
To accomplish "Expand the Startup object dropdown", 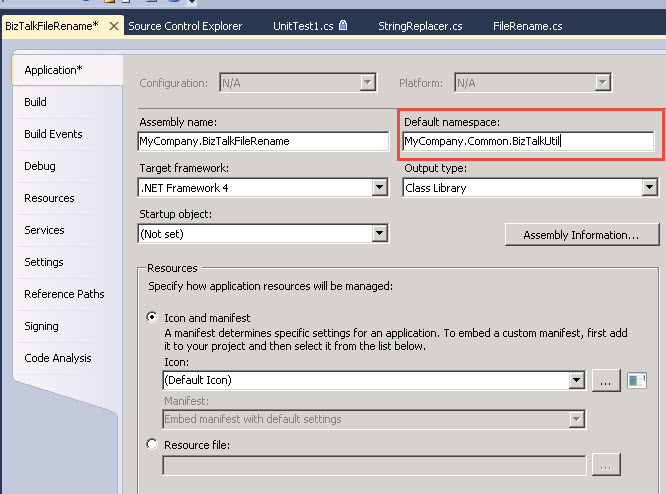I will pos(379,233).
